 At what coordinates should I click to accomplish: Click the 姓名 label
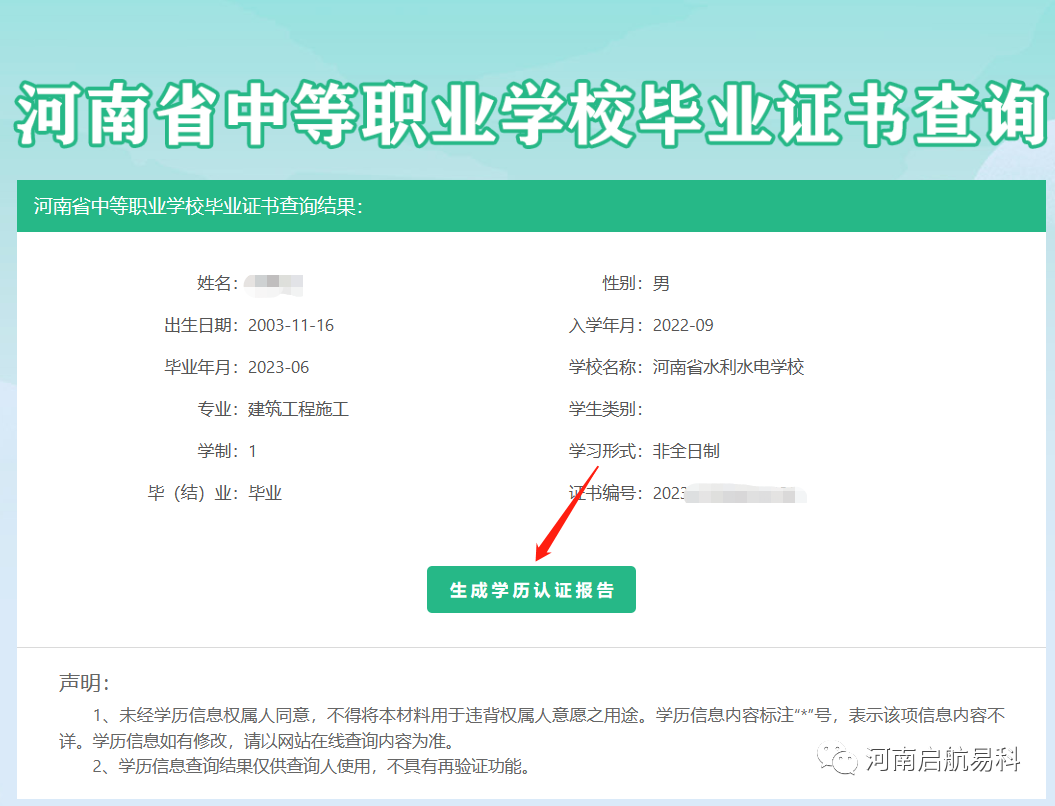click(217, 283)
